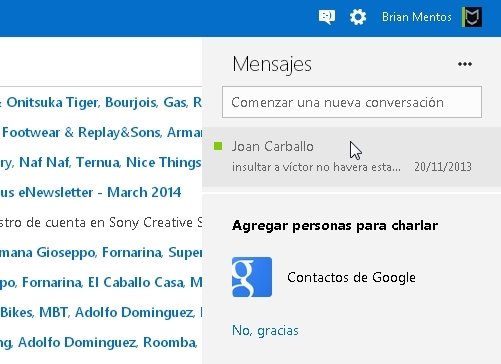
Task: Open email Naf Naf, Ternua, Nice Things
Action: pos(101,162)
